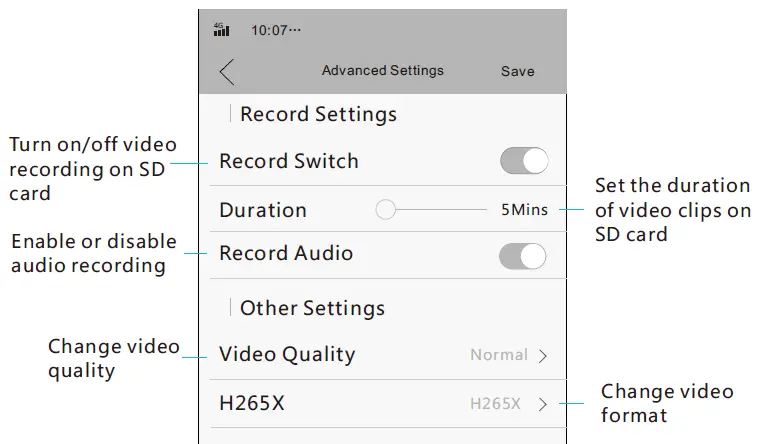The image size is (757, 444).
Task: Click the Record Switch label
Action: click(288, 161)
